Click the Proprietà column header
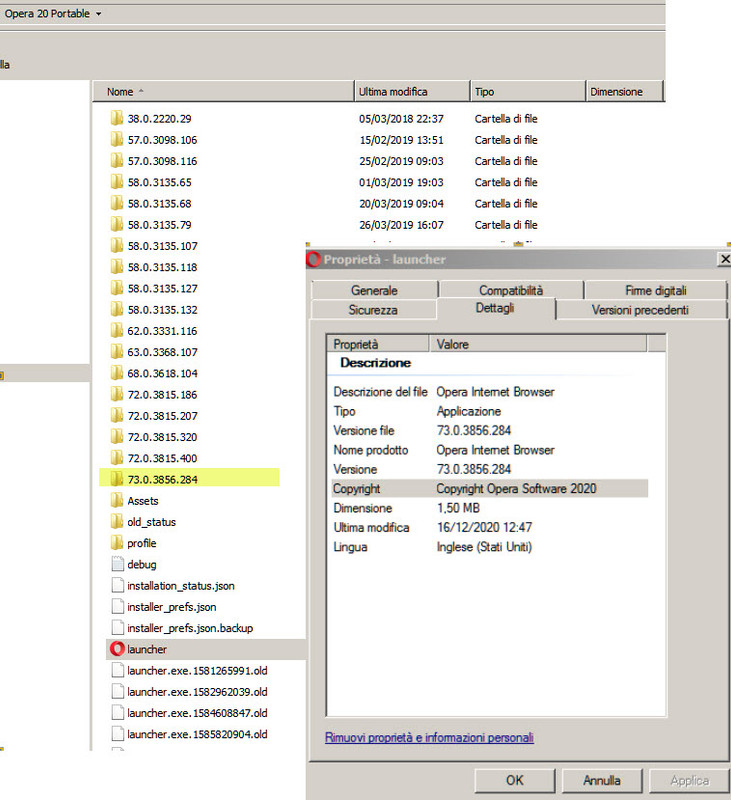 pos(377,344)
